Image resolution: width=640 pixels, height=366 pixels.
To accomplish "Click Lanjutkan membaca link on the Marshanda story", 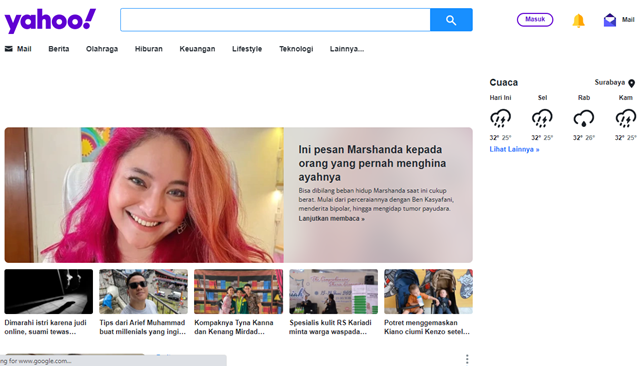I will [331, 218].
